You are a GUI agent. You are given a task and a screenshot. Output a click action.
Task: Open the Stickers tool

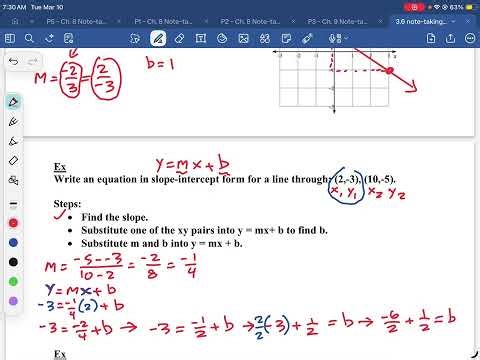coord(222,38)
